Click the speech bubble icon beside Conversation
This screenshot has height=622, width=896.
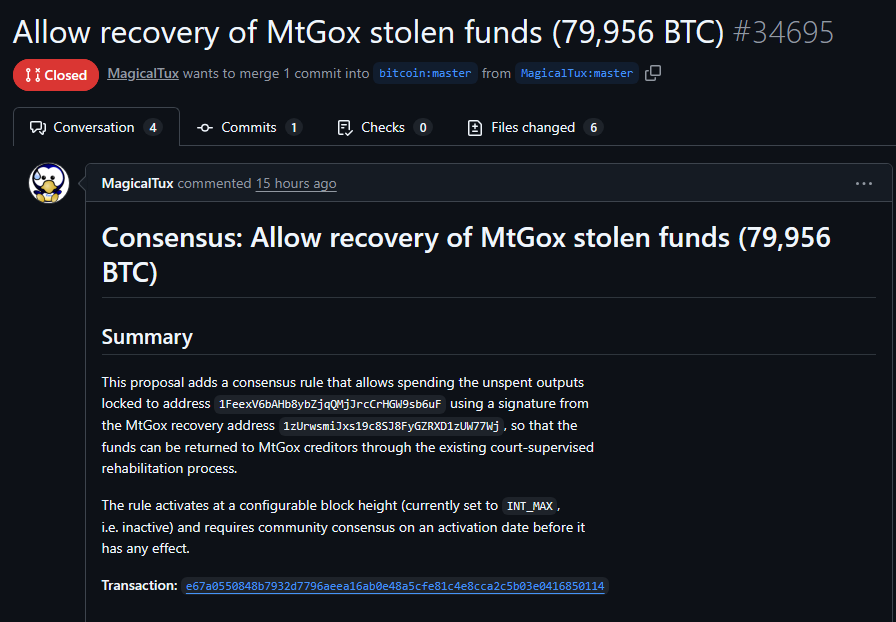pyautogui.click(x=38, y=127)
